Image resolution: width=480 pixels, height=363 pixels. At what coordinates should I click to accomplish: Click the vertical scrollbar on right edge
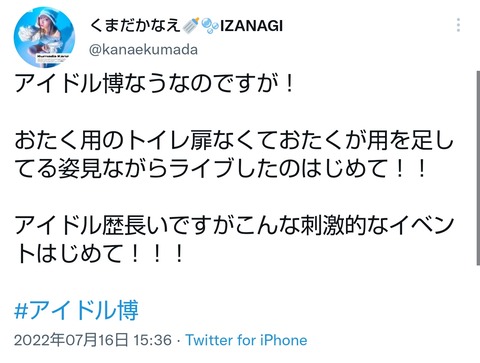pyautogui.click(x=478, y=168)
